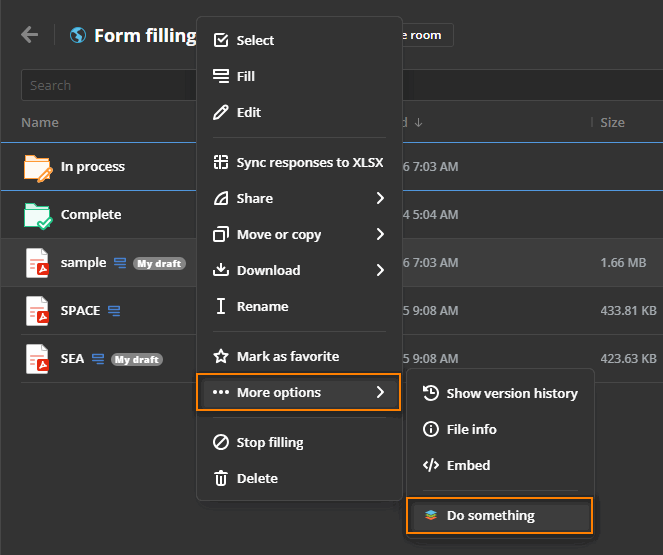Click the room button in header
The image size is (663, 555).
[x=427, y=35]
